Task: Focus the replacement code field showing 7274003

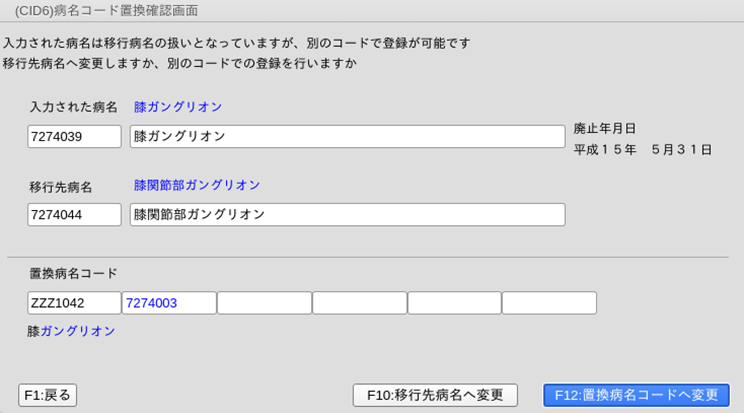Action: click(x=169, y=303)
